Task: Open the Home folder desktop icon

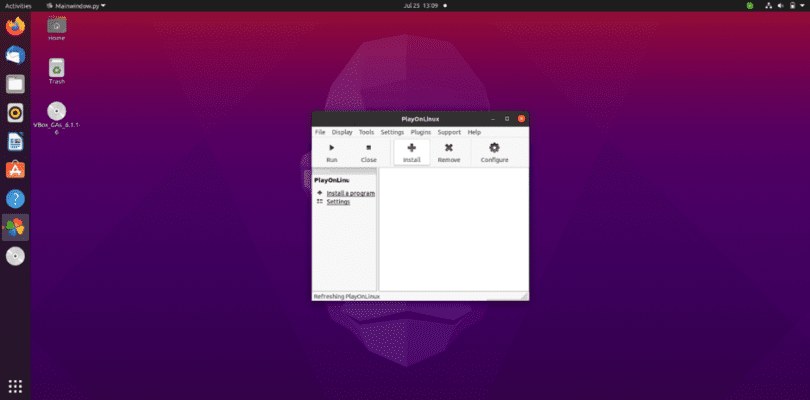Action: (57, 28)
